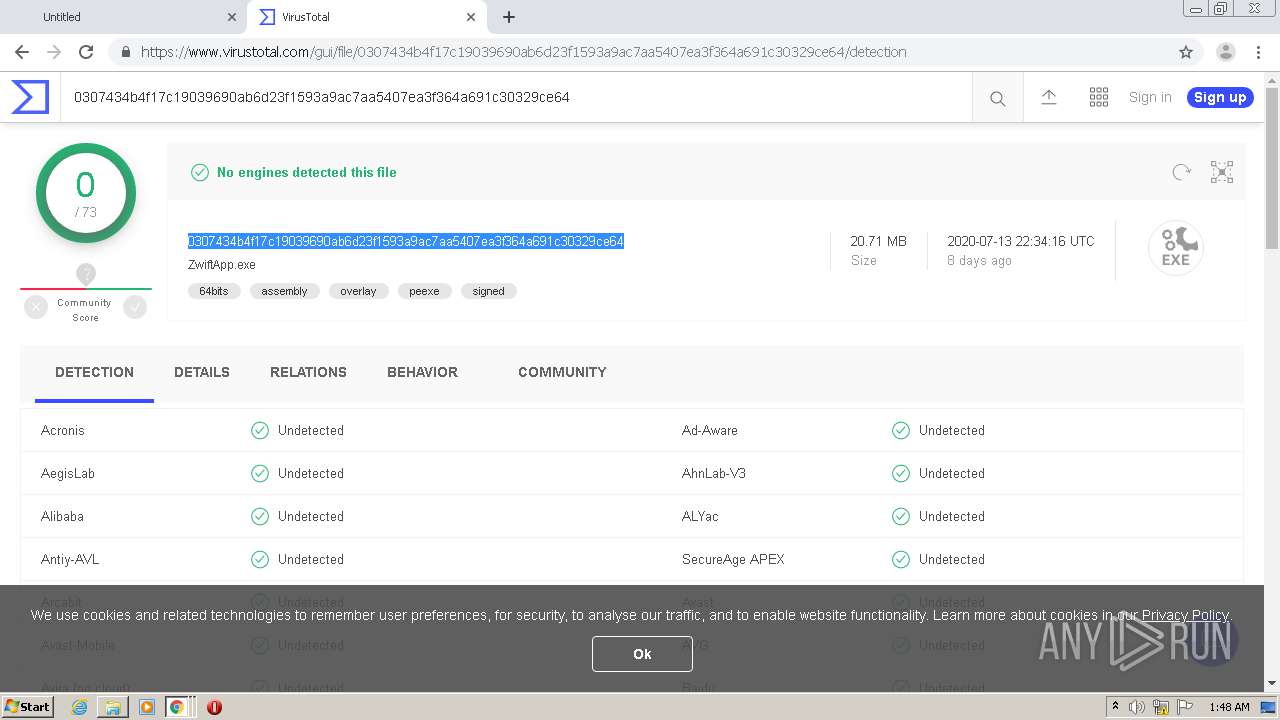
Task: Click the assembly tag
Action: click(x=285, y=291)
